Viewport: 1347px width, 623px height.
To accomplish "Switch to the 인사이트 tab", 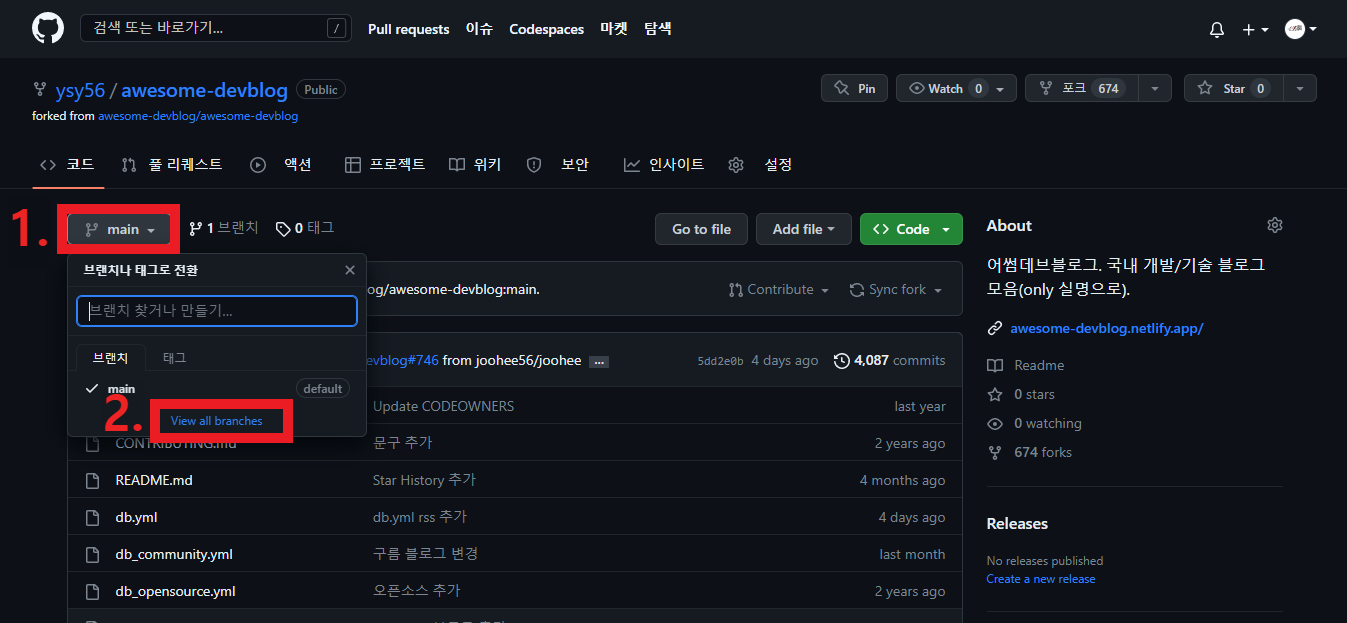I will pyautogui.click(x=663, y=164).
